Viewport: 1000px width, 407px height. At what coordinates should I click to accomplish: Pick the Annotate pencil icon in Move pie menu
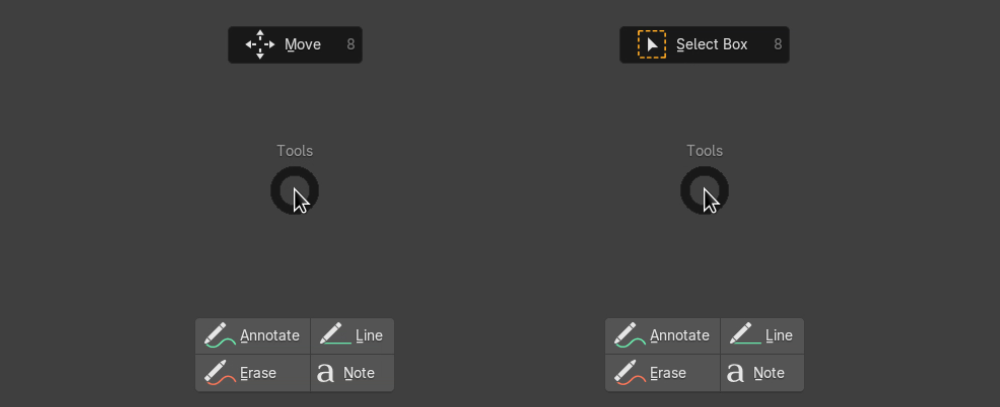(x=220, y=336)
